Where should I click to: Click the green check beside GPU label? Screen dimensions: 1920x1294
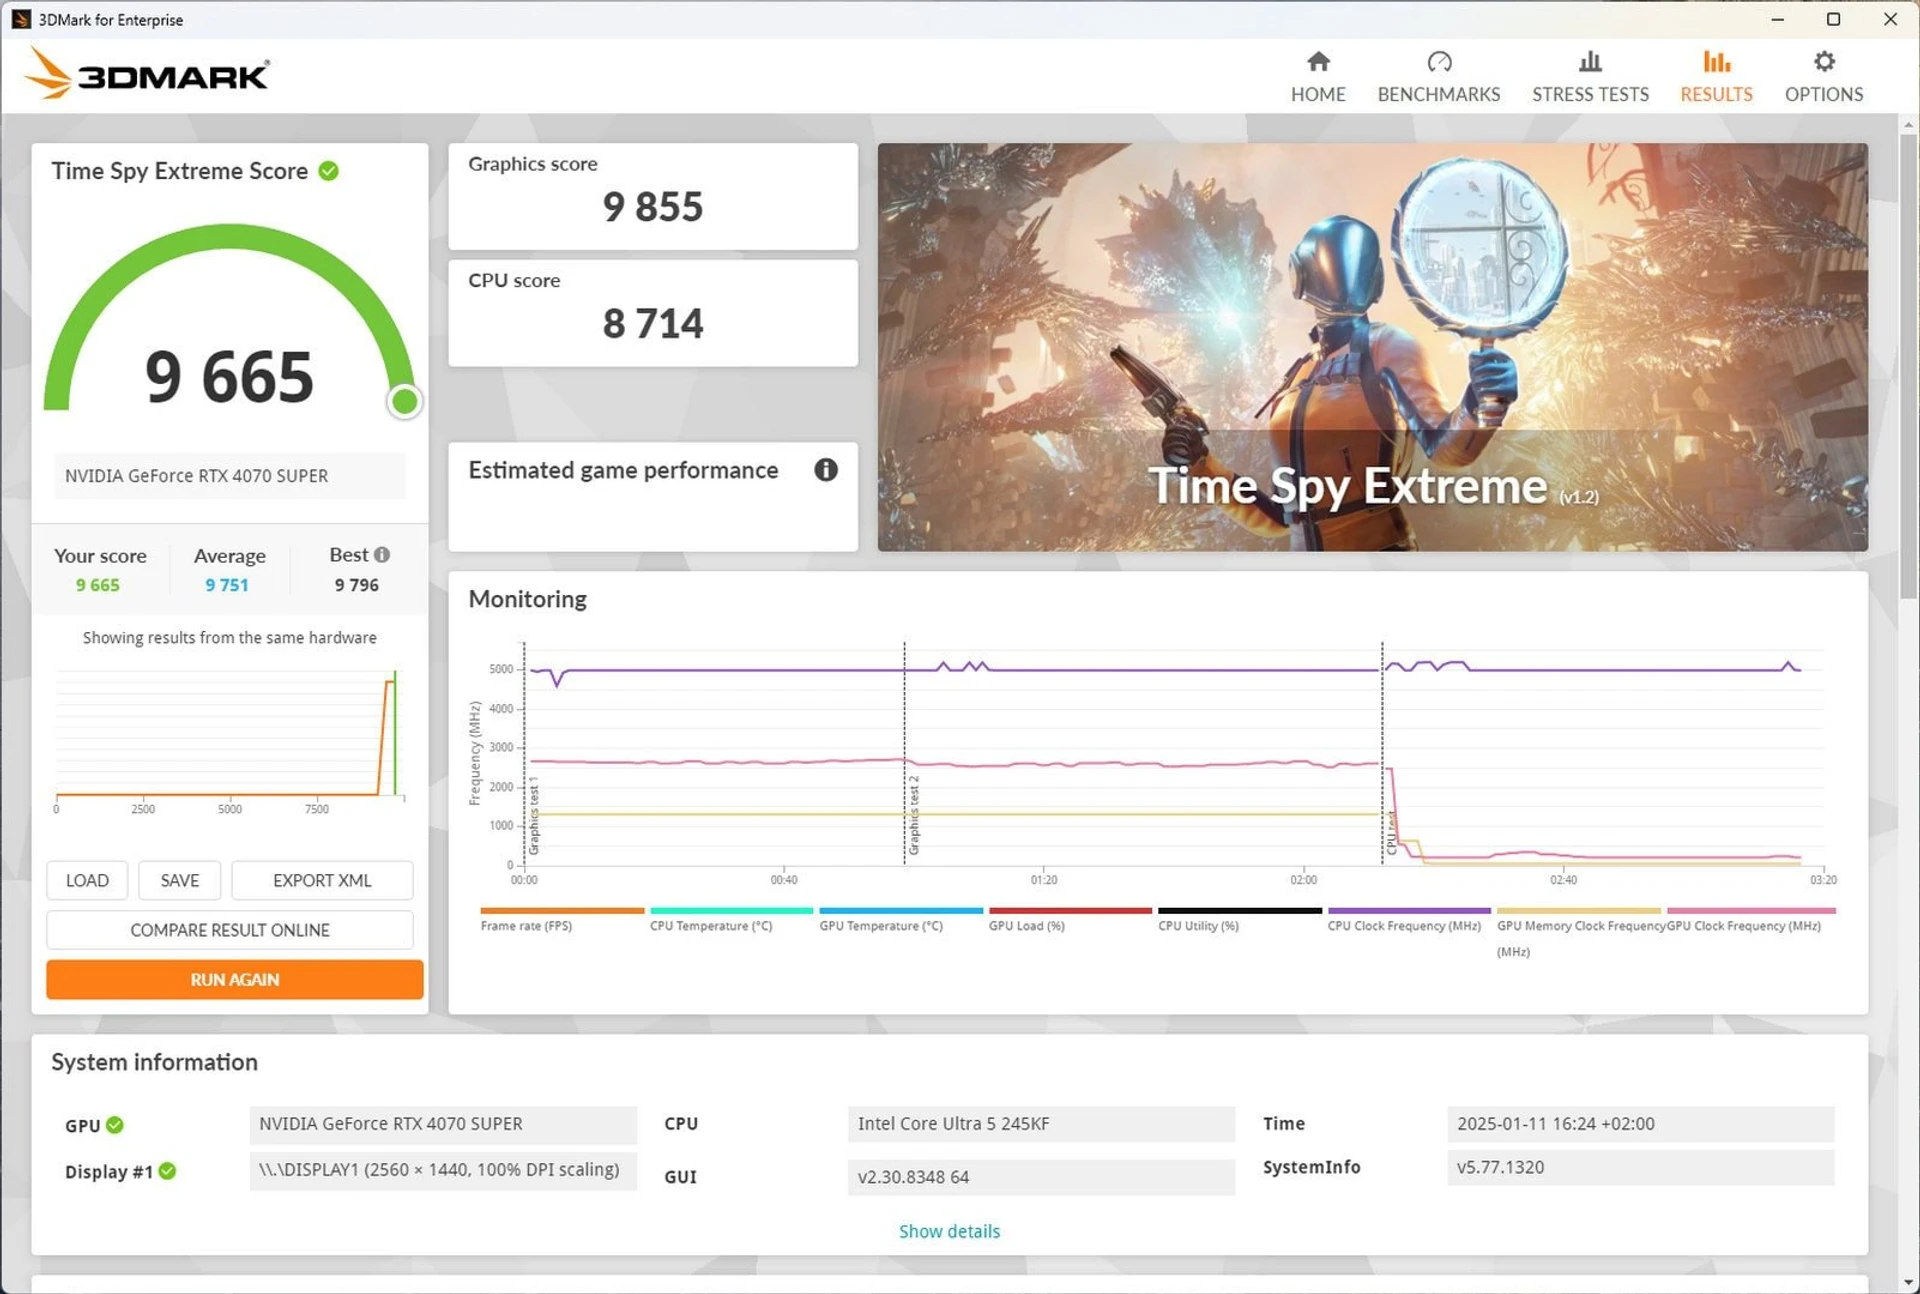115,1125
